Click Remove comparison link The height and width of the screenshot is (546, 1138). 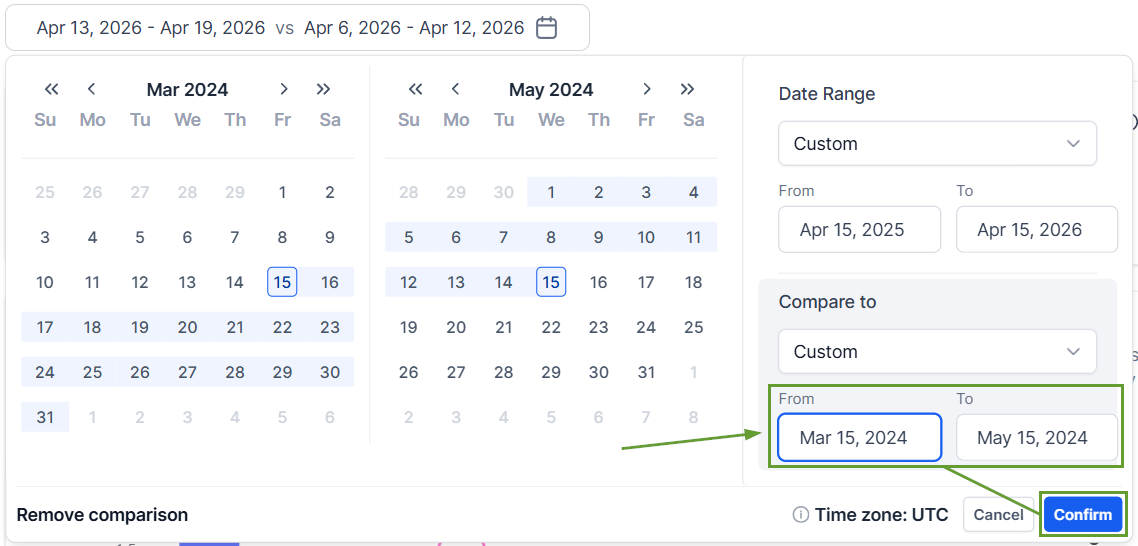tap(102, 515)
